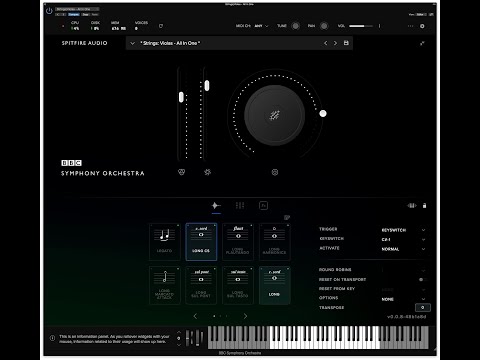The height and width of the screenshot is (360, 480).
Task: Click the host Copy button
Action: tap(85, 14)
